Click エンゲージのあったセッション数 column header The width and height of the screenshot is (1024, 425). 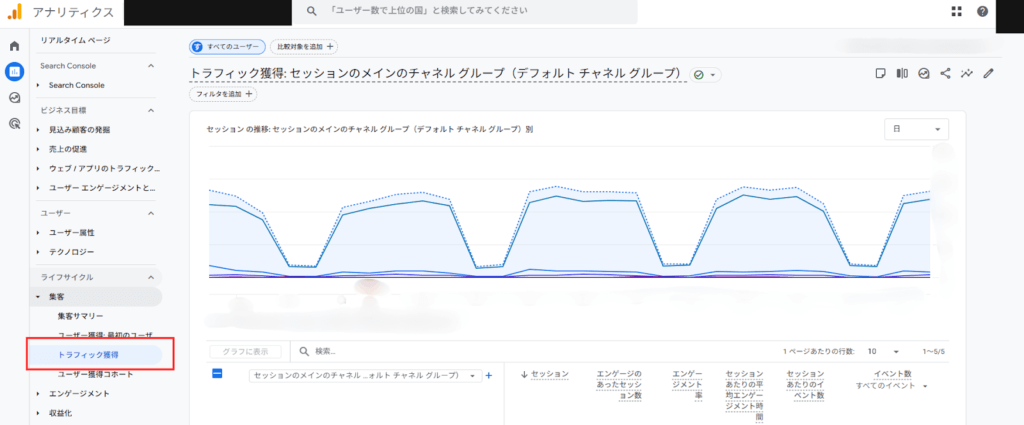click(x=619, y=385)
